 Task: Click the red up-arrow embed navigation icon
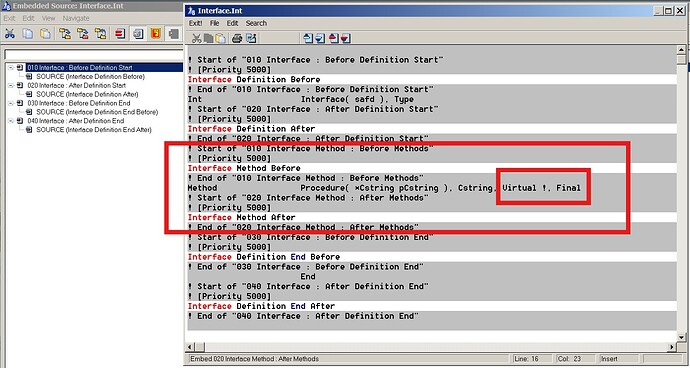tap(334, 39)
